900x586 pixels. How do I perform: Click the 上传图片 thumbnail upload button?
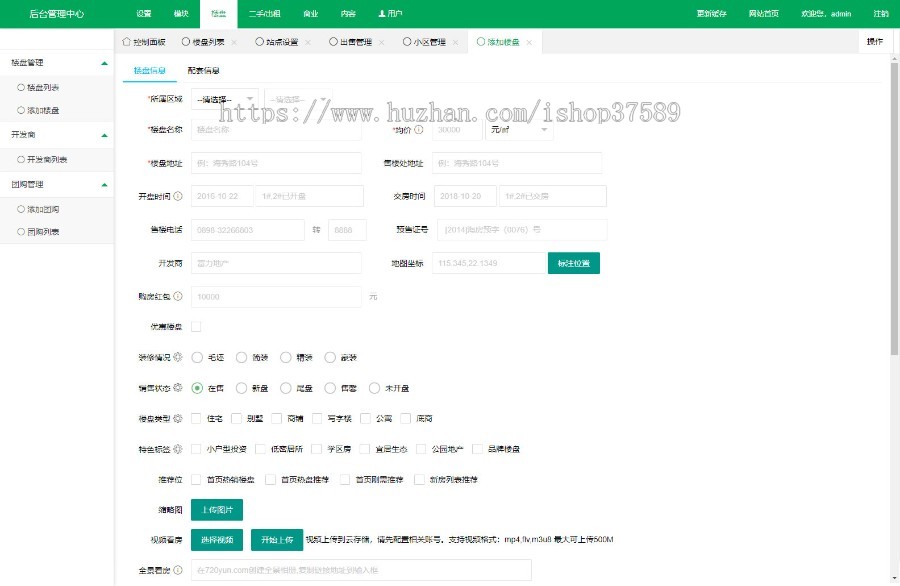(217, 510)
